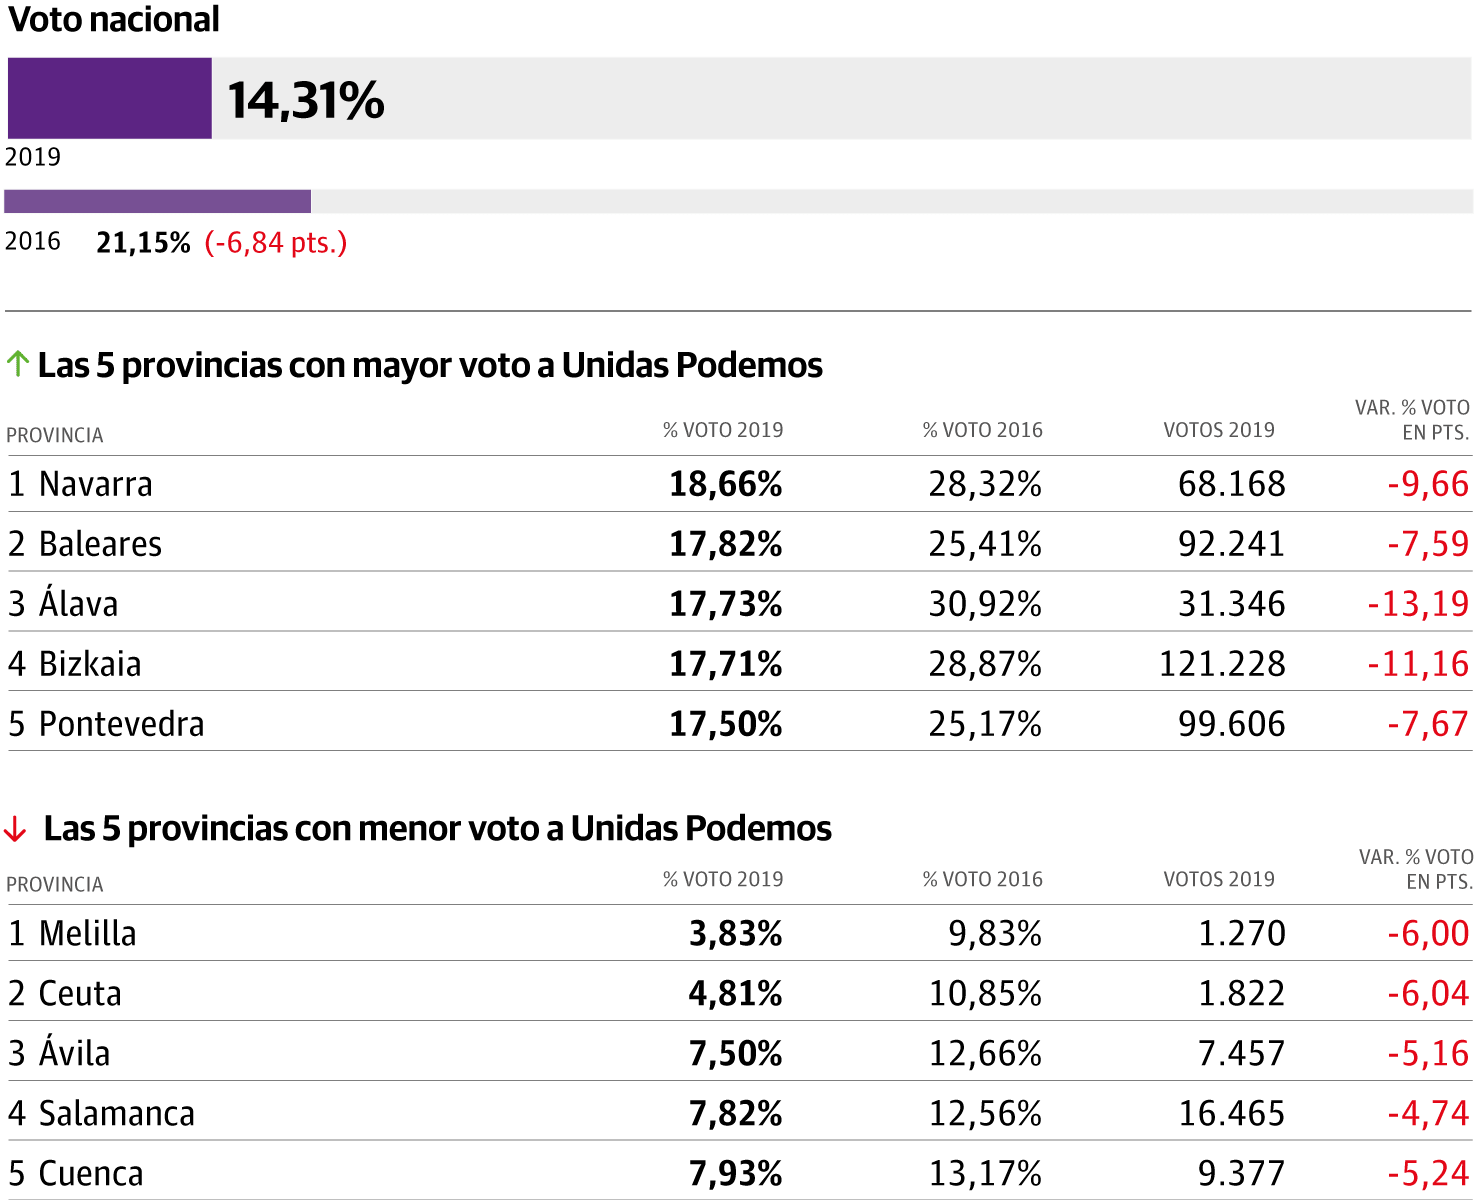Click the Melilla province row
Viewport: 1478px width, 1200px height.
(88, 933)
